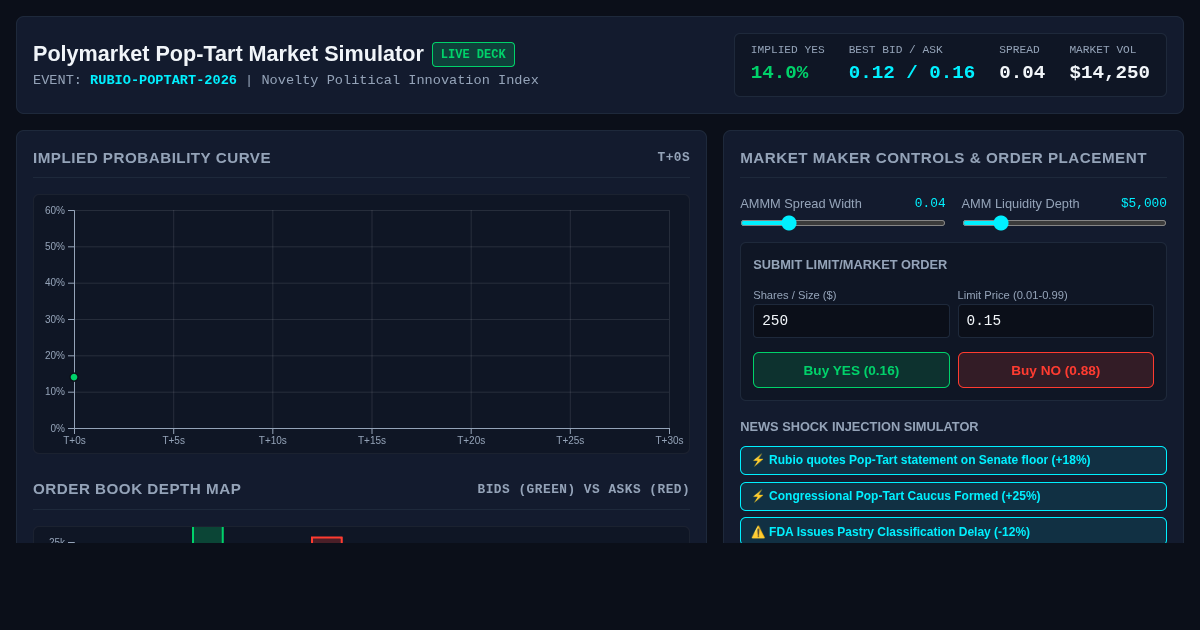Click the NEWS SHOCK INJECTION SIMULATOR heading

[859, 426]
